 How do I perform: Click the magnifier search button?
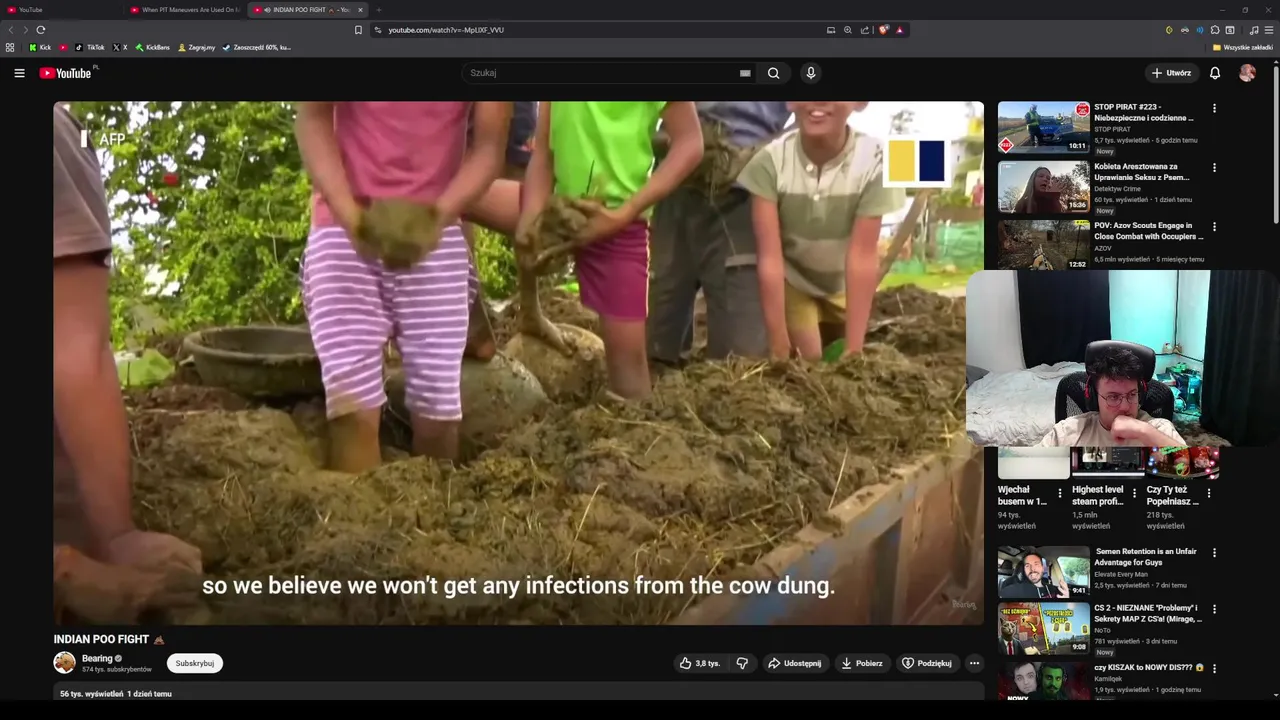pos(773,73)
